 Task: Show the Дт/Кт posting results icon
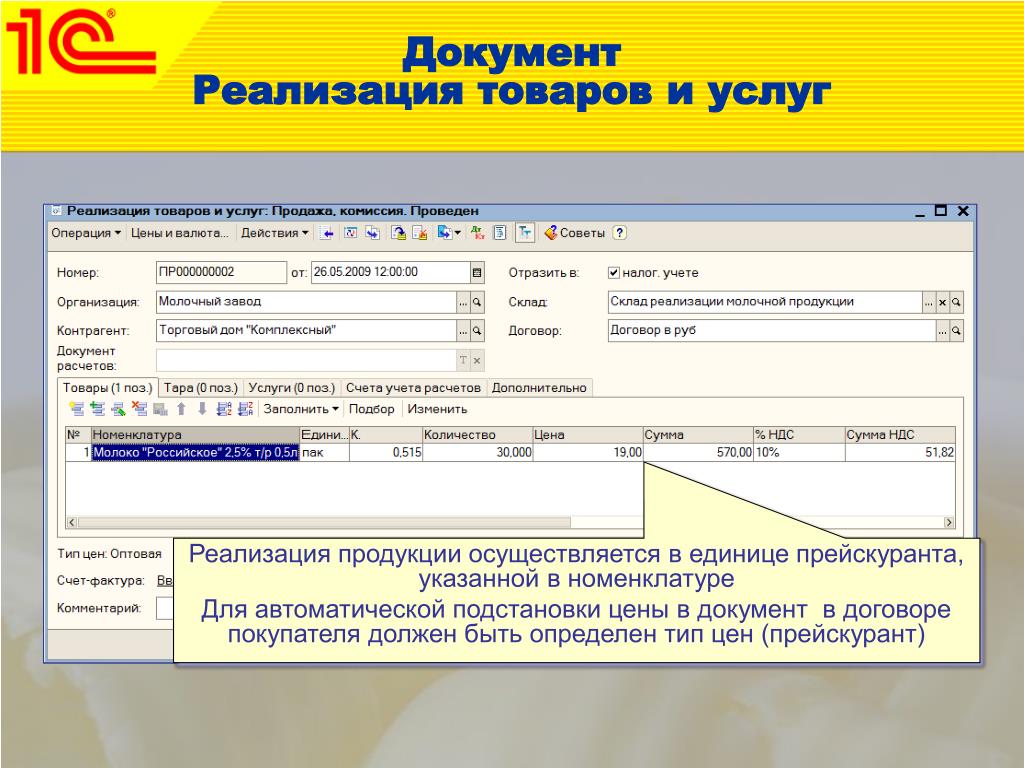(478, 233)
